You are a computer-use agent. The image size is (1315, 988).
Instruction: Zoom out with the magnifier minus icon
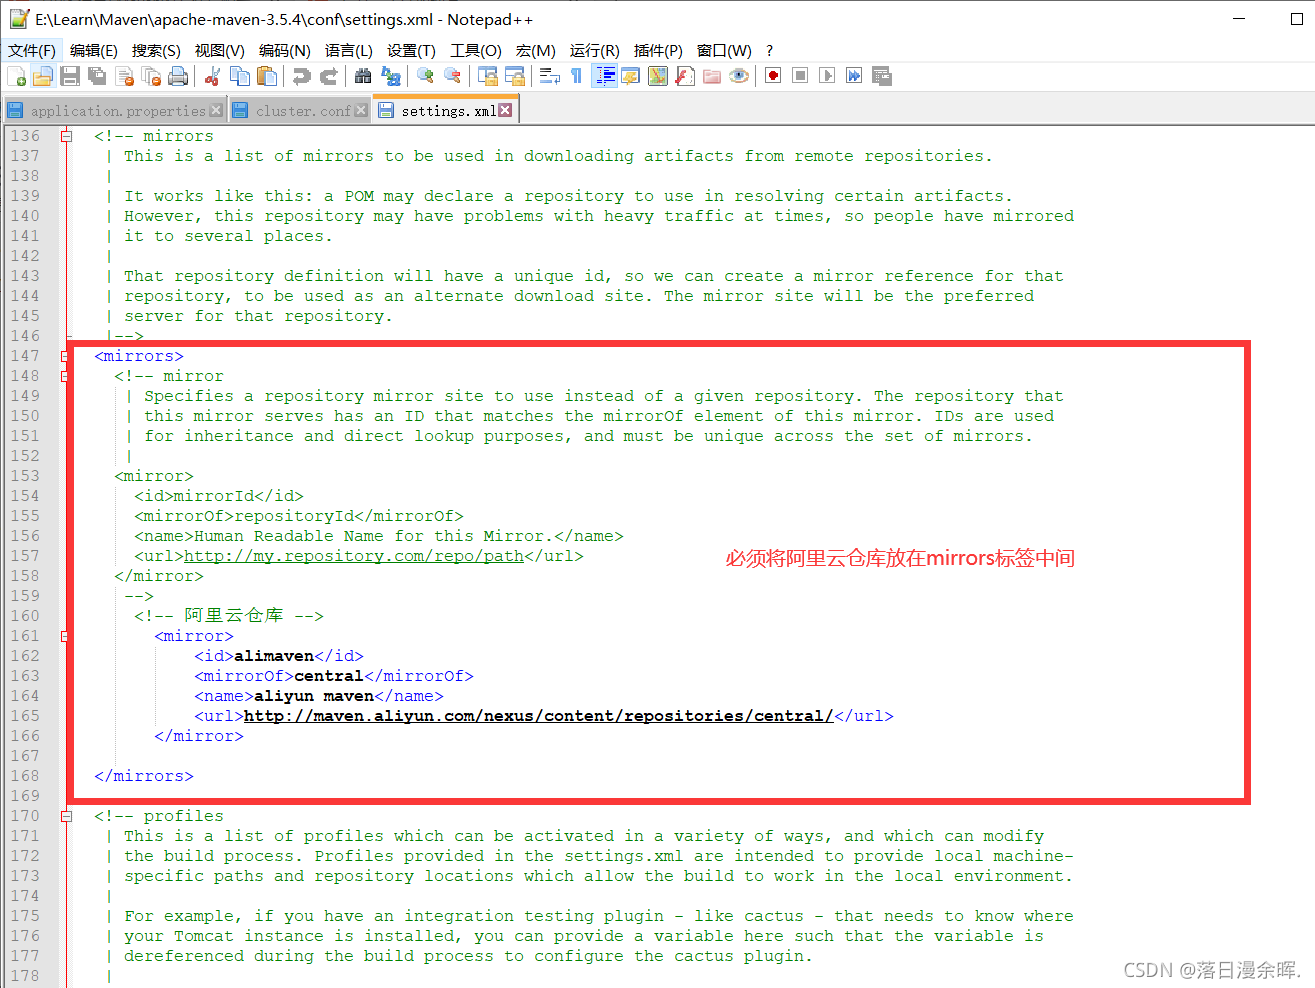click(x=453, y=76)
